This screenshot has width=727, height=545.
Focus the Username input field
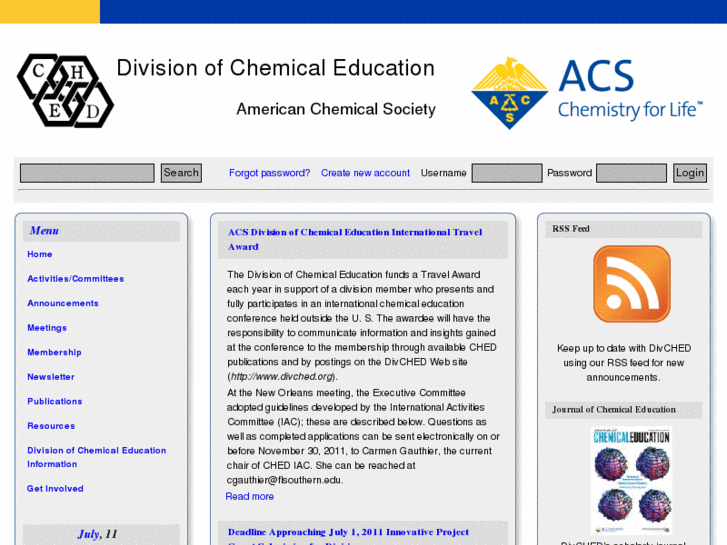(x=506, y=173)
